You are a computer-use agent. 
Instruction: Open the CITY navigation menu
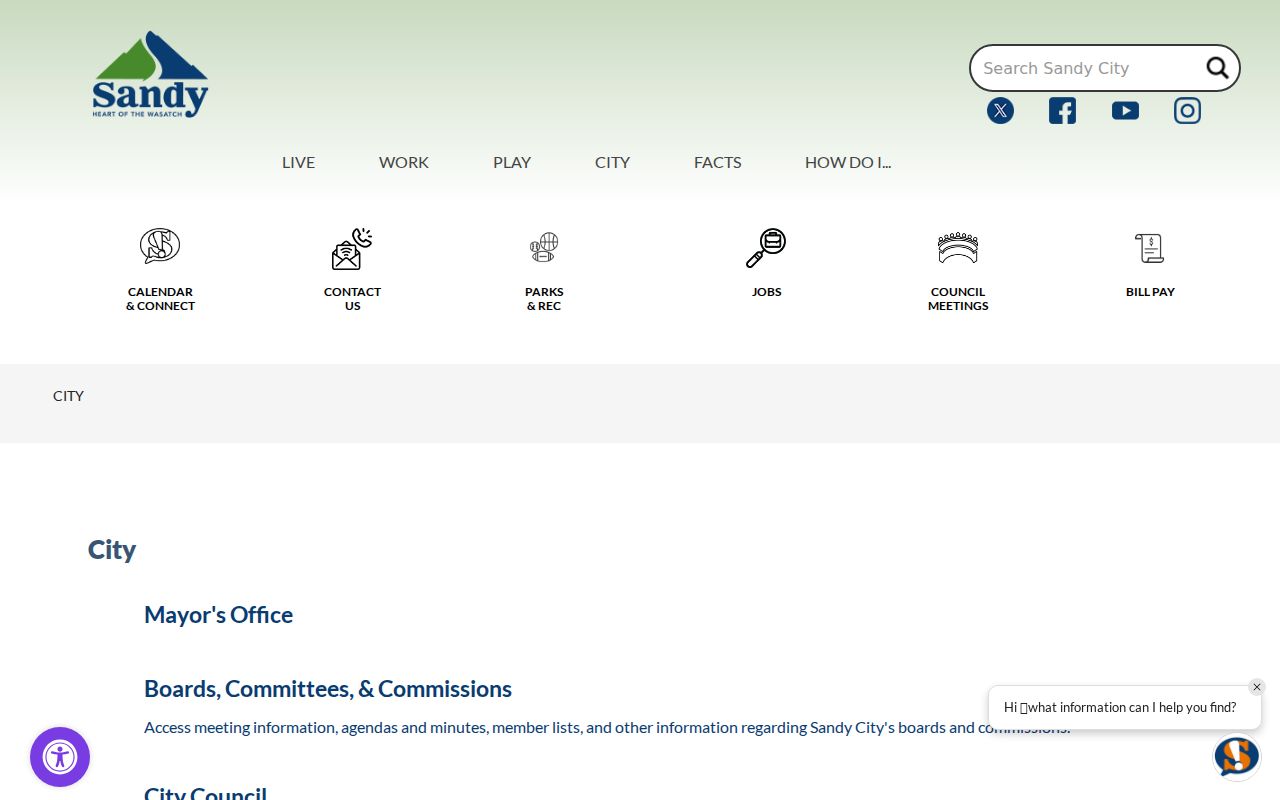pos(612,162)
